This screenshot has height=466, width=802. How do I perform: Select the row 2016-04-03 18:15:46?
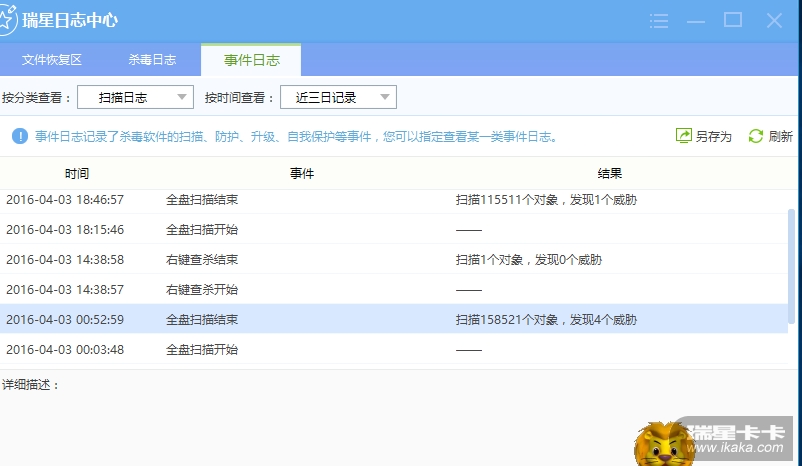(394, 230)
